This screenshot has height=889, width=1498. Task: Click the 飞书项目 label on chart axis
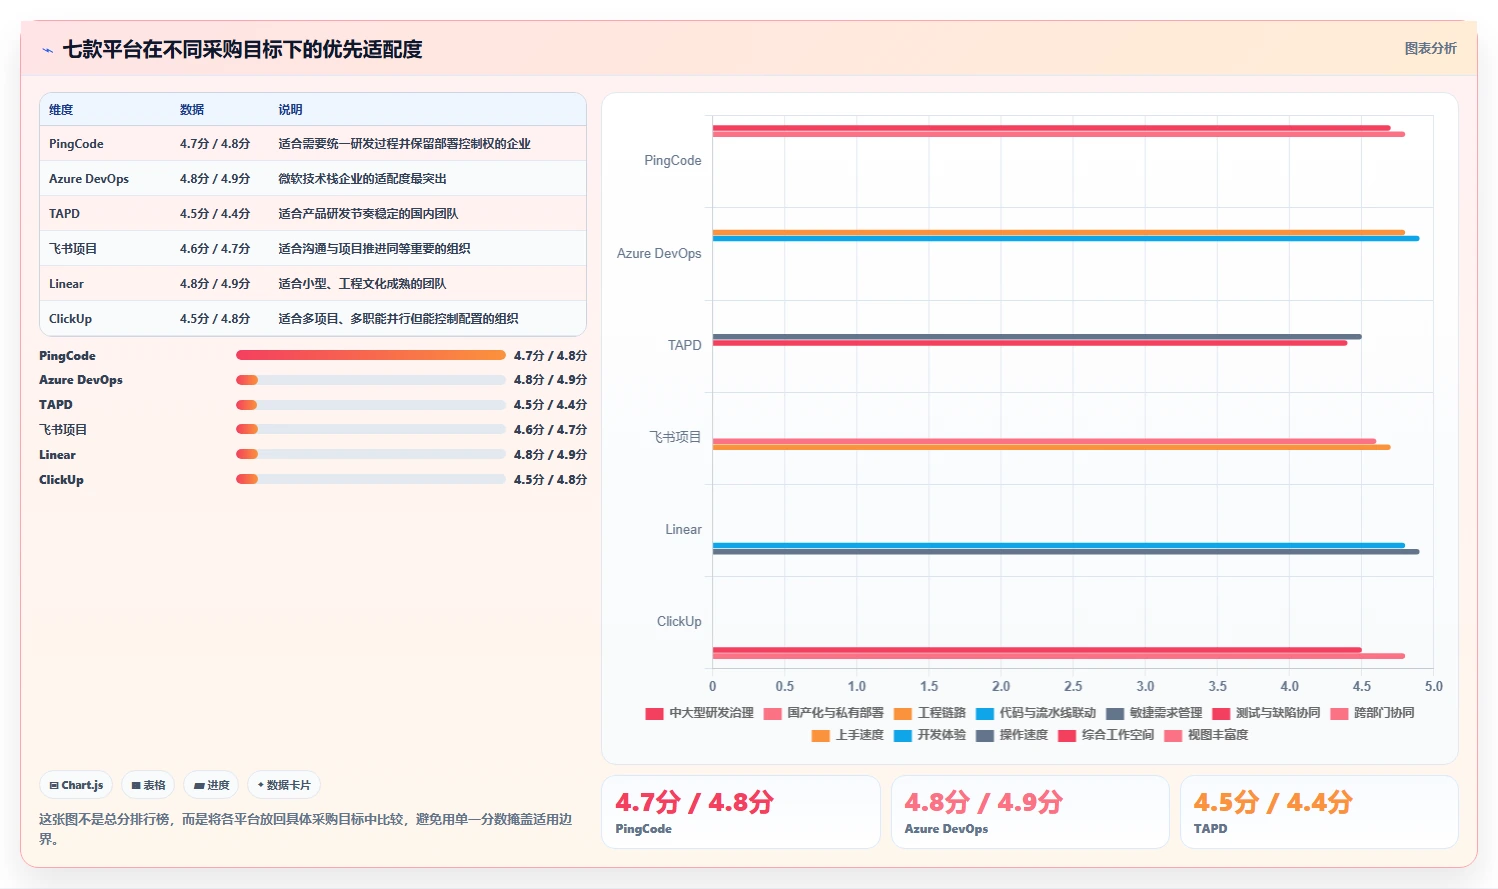coord(675,438)
